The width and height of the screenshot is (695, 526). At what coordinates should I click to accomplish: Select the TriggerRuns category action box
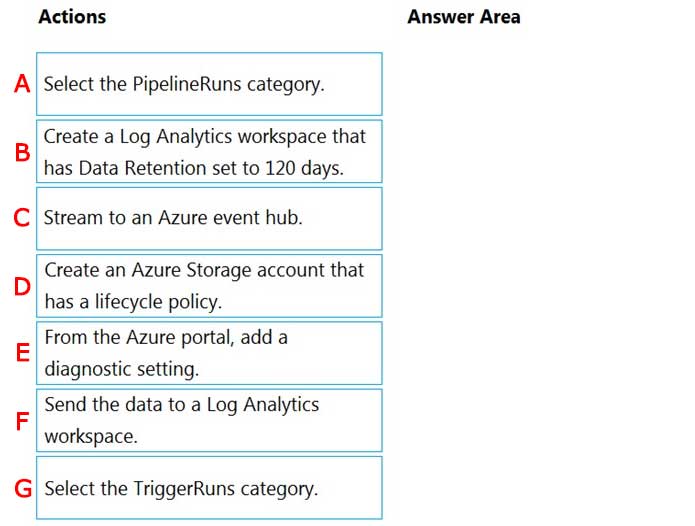tap(209, 488)
